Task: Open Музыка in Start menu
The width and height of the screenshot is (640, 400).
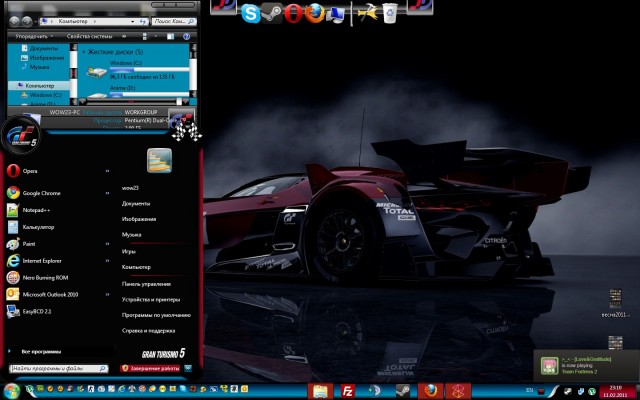Action: pos(131,235)
